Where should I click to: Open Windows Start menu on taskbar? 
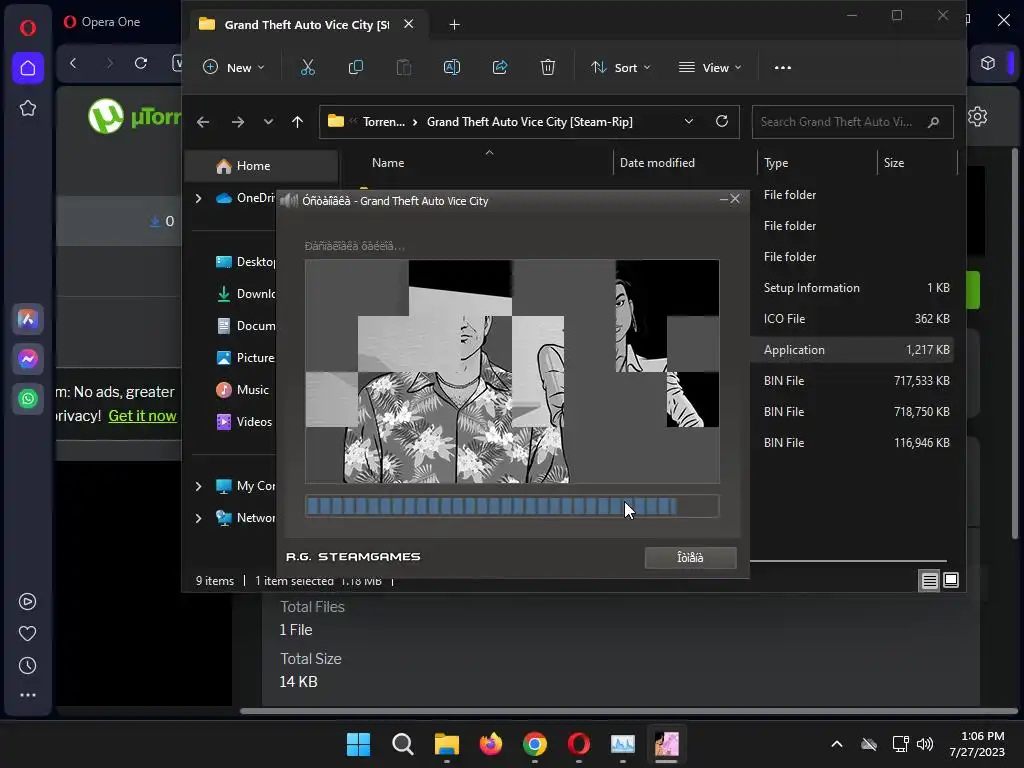(358, 744)
